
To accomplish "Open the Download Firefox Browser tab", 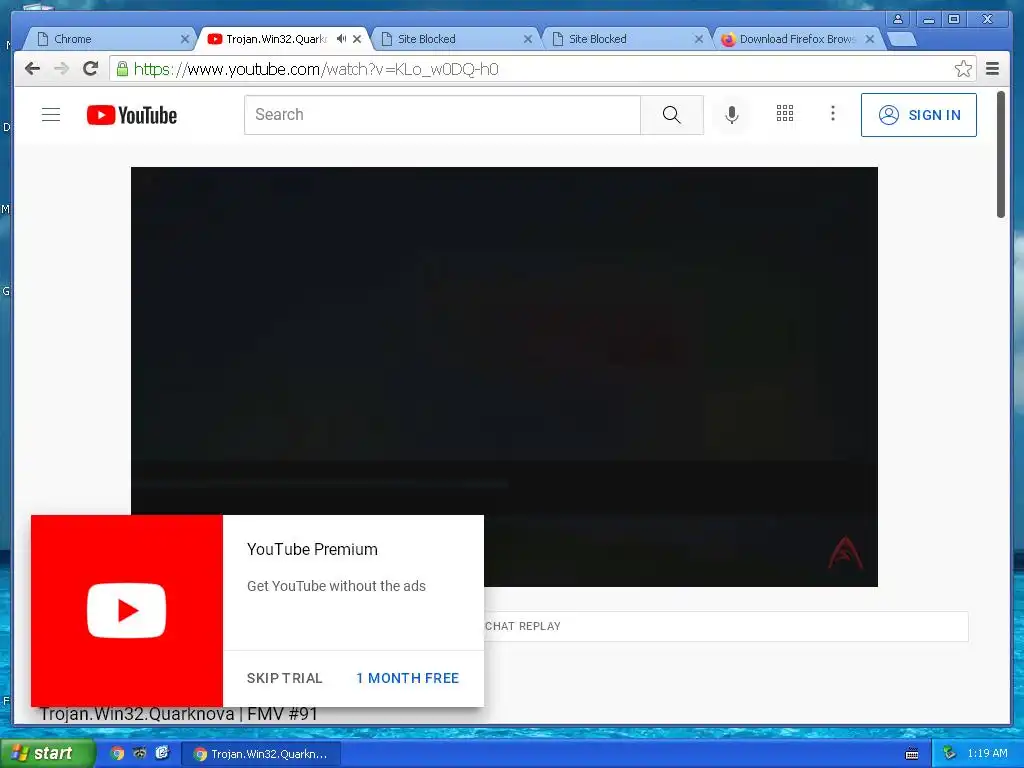I will point(797,39).
